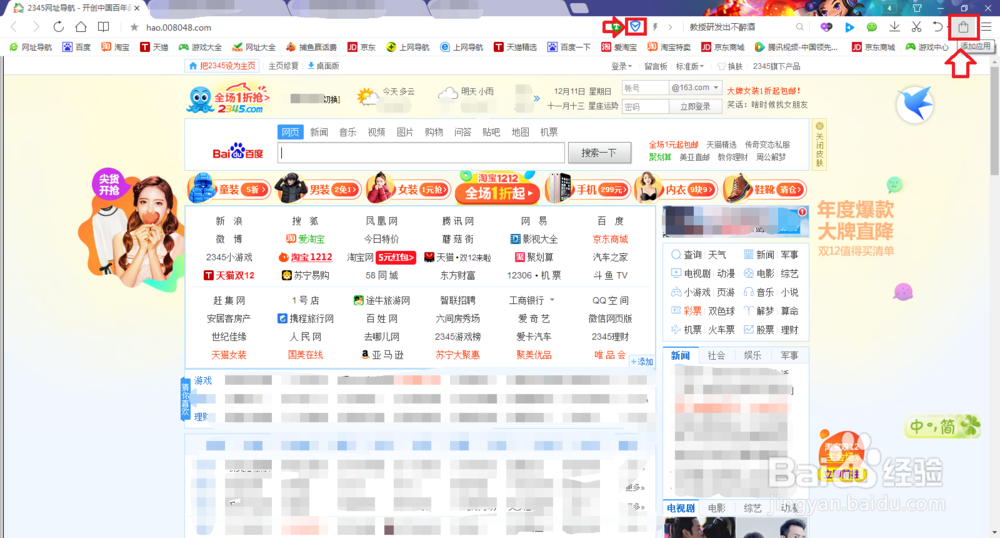This screenshot has height=538, width=1000.
Task: Open the blue play video extension icon
Action: click(x=849, y=27)
